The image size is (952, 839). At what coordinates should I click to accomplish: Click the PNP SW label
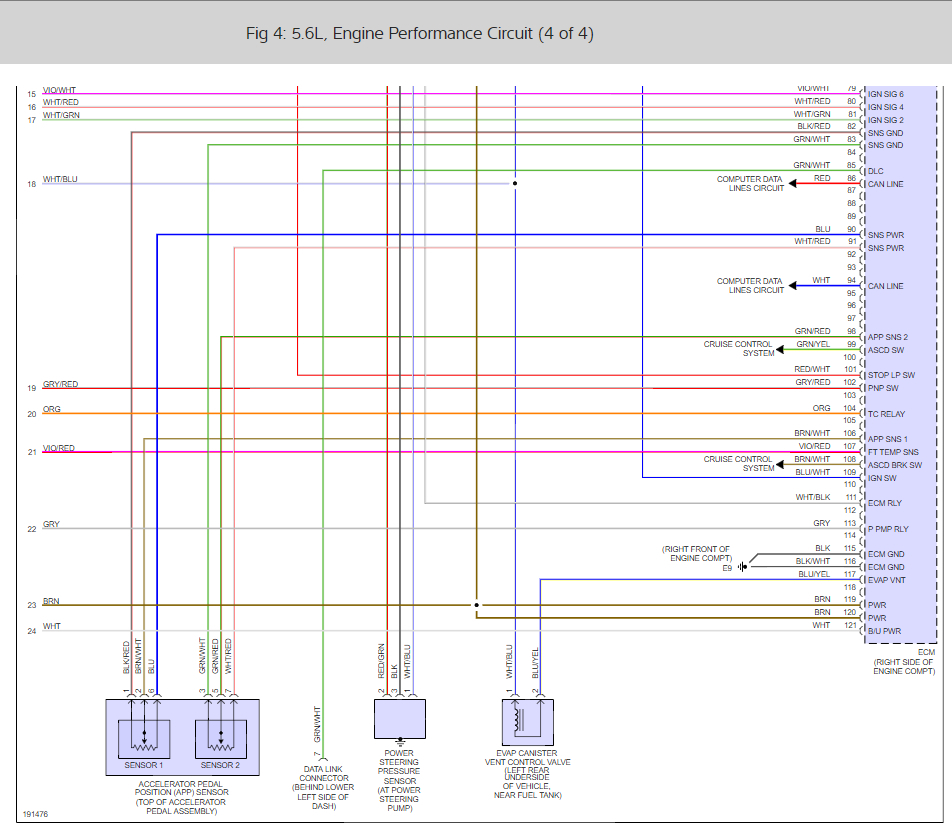point(883,388)
